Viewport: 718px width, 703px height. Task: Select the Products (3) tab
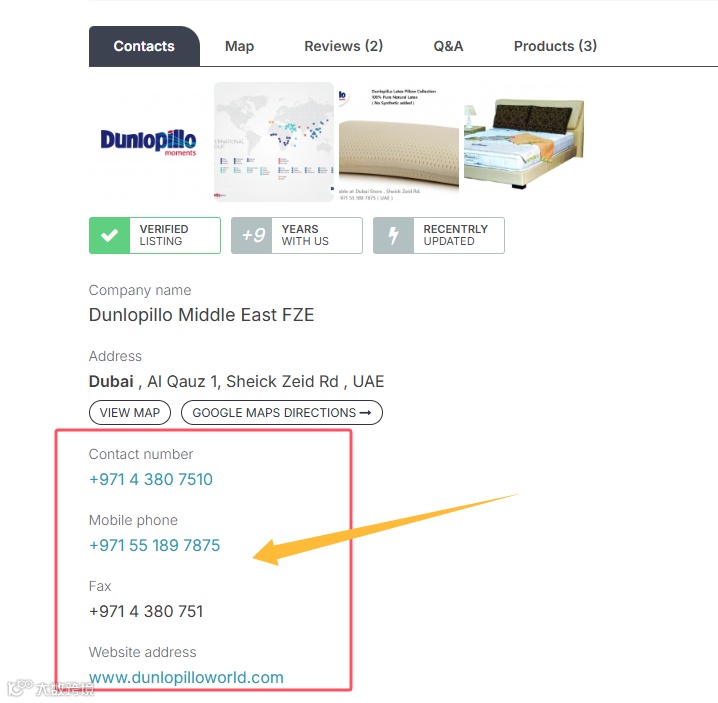(x=555, y=46)
